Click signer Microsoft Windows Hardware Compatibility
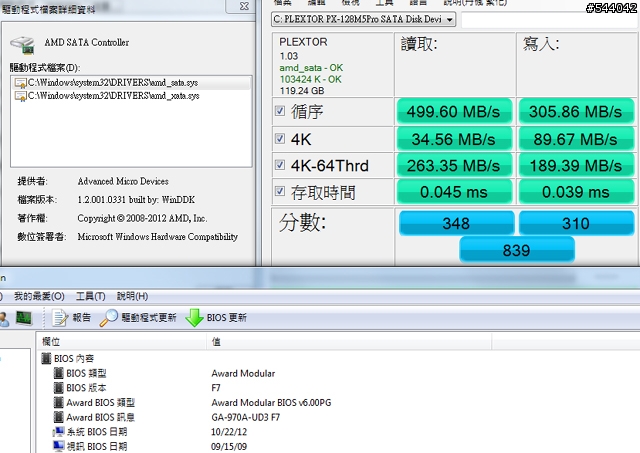The height and width of the screenshot is (453, 640). pyautogui.click(x=158, y=237)
